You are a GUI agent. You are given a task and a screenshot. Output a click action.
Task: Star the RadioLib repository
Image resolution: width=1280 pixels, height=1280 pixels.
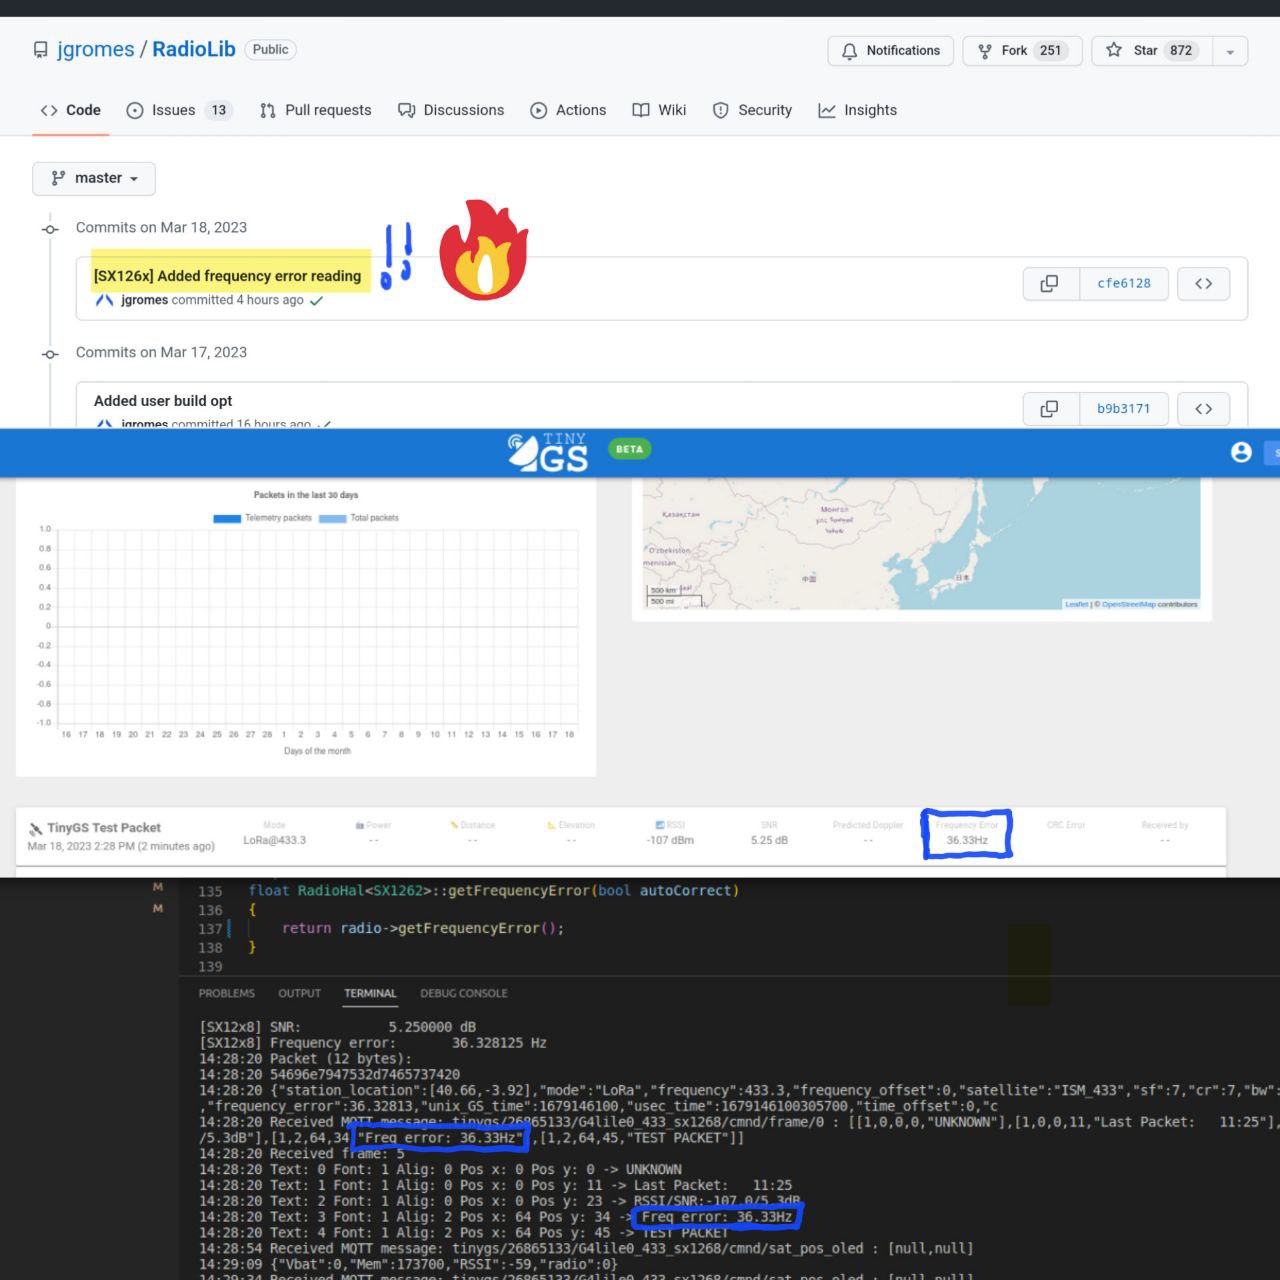[x=1151, y=51]
